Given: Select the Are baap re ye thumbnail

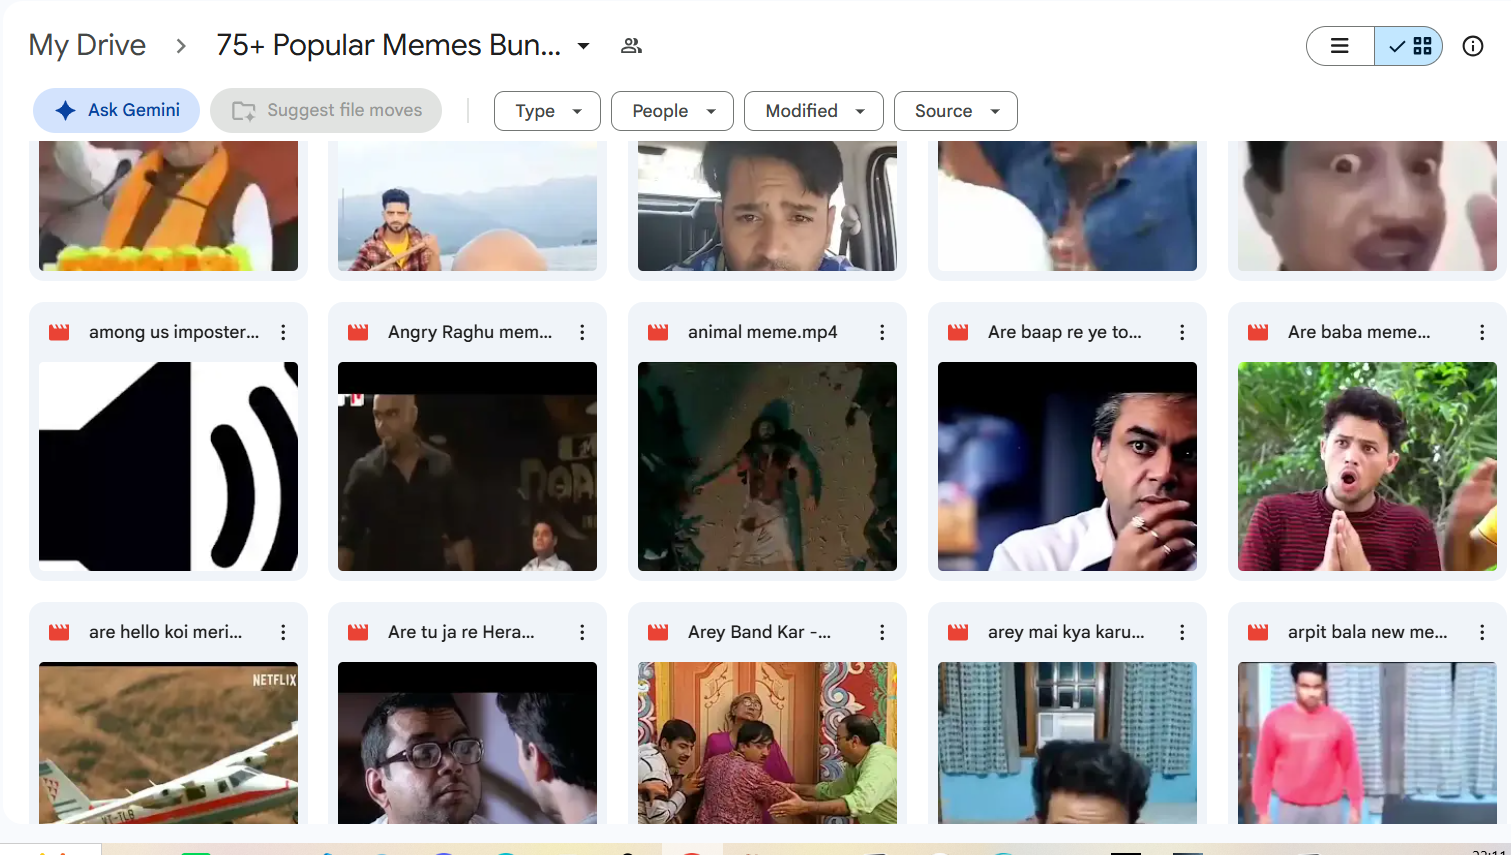Looking at the screenshot, I should coord(1067,466).
